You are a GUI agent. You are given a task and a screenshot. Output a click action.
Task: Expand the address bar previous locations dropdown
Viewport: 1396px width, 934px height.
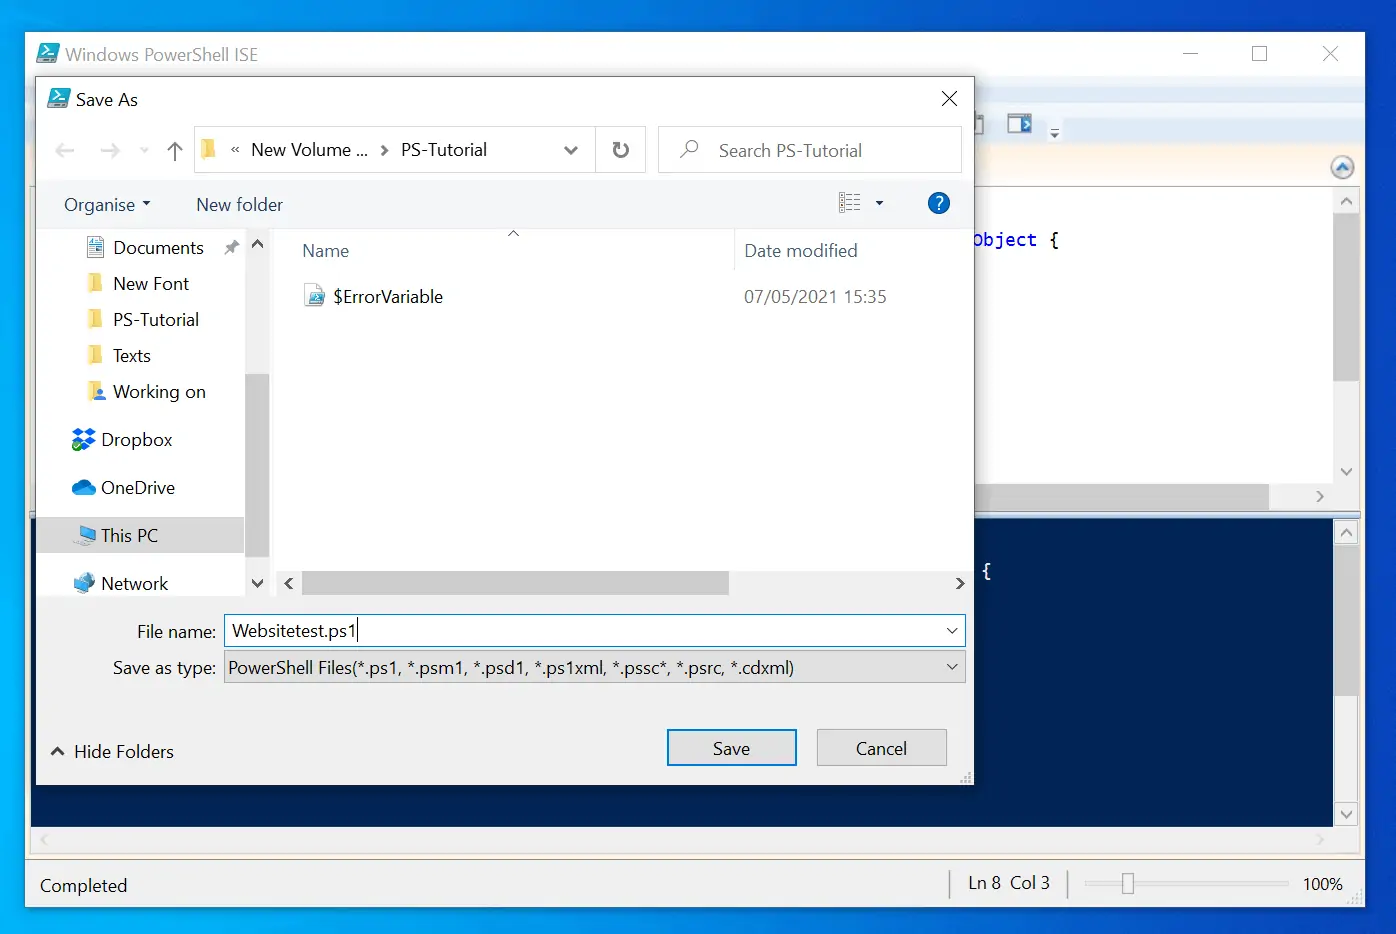pyautogui.click(x=571, y=150)
